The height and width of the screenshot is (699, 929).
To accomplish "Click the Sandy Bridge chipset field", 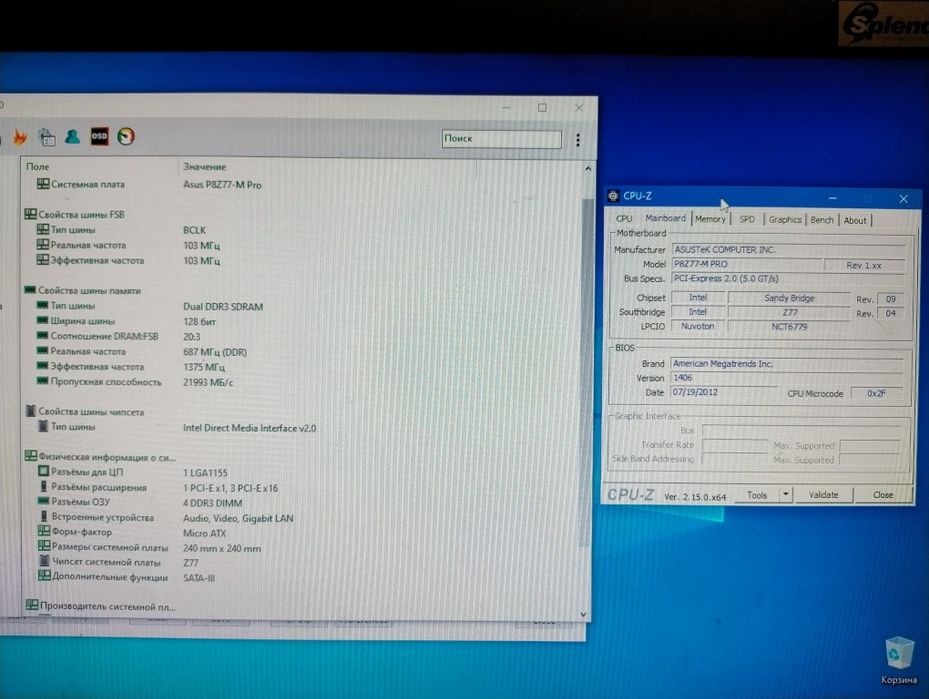I will pos(789,298).
